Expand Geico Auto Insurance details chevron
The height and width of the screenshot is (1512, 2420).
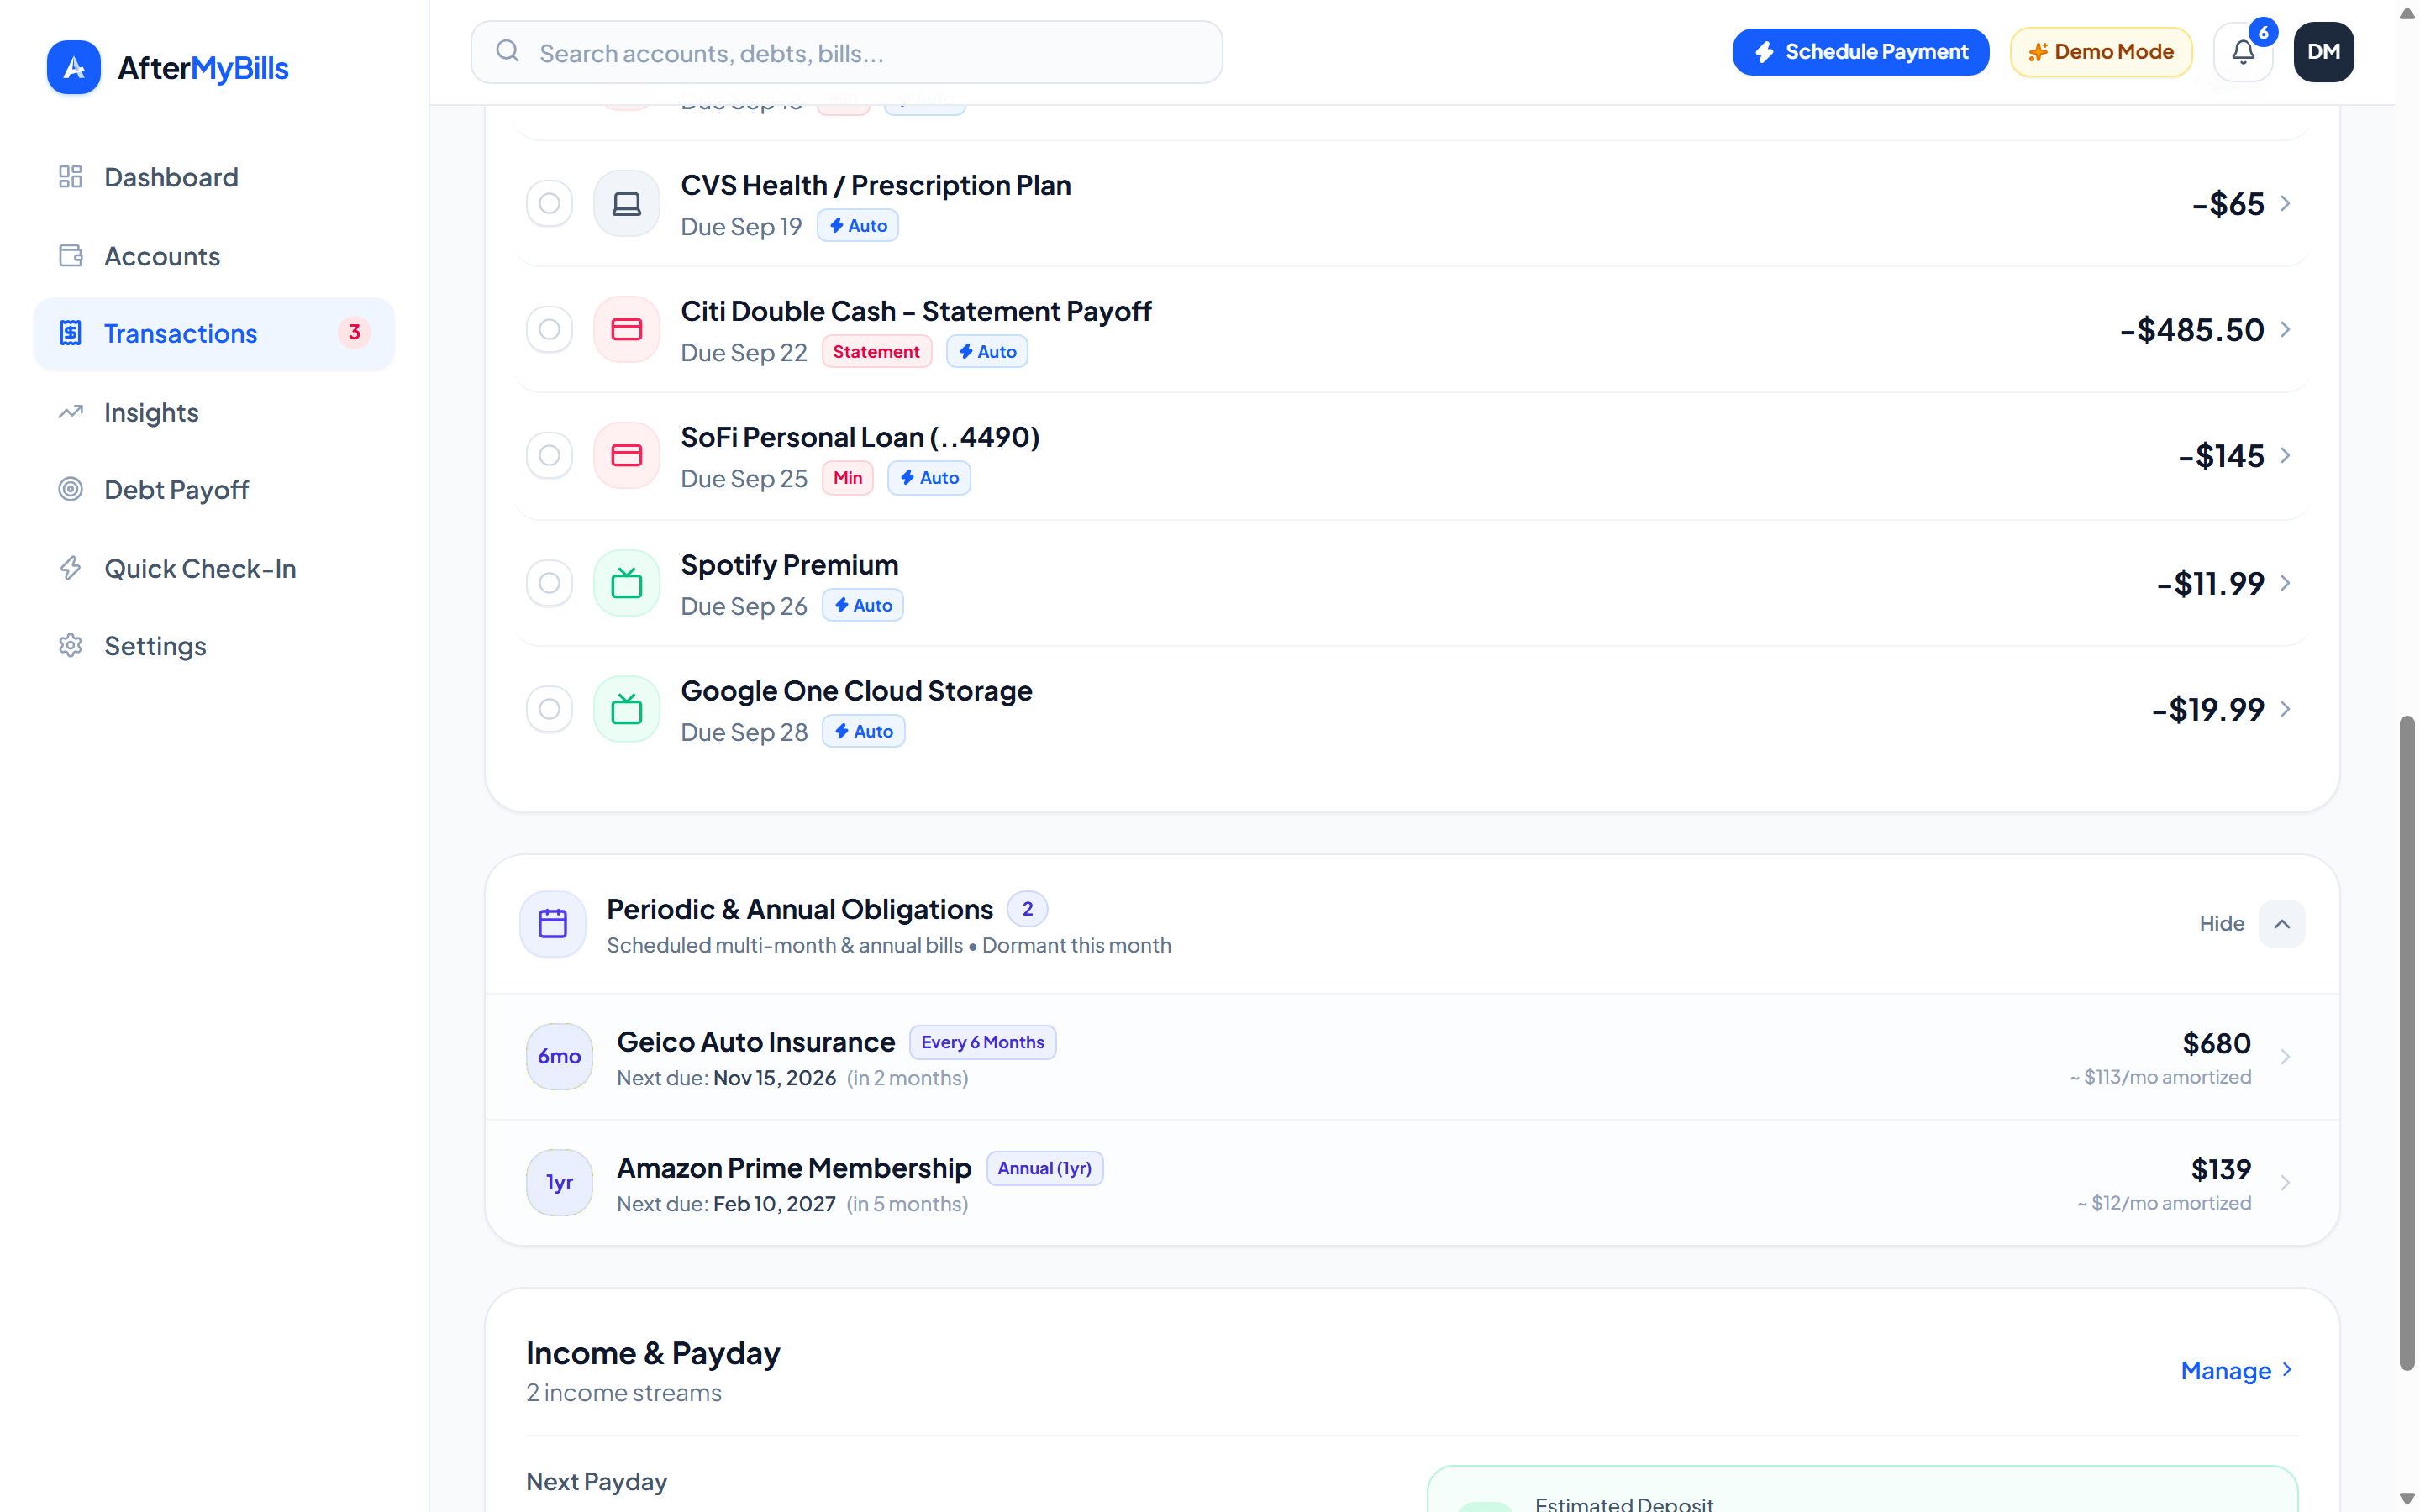point(2286,1057)
